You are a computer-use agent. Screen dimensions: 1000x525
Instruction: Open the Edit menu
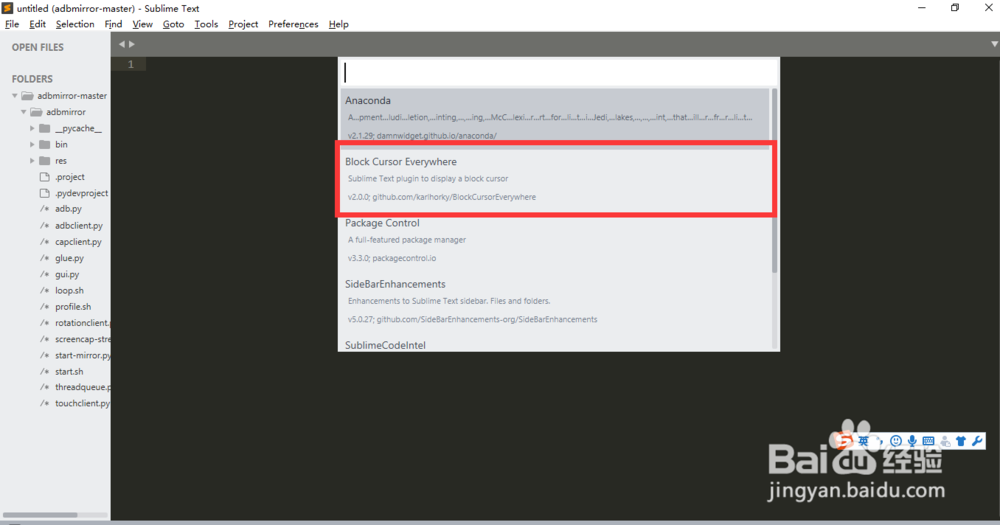[x=38, y=24]
